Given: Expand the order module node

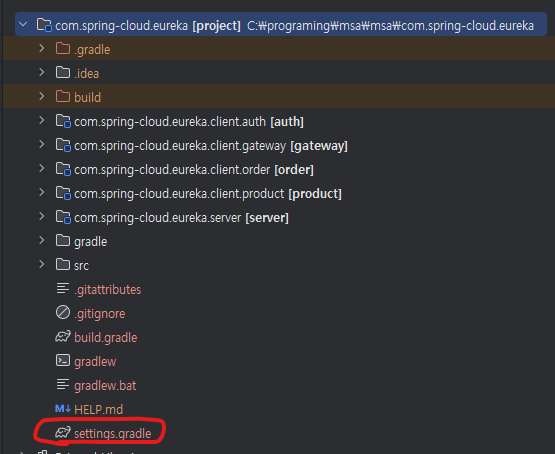Looking at the screenshot, I should pyautogui.click(x=42, y=168).
